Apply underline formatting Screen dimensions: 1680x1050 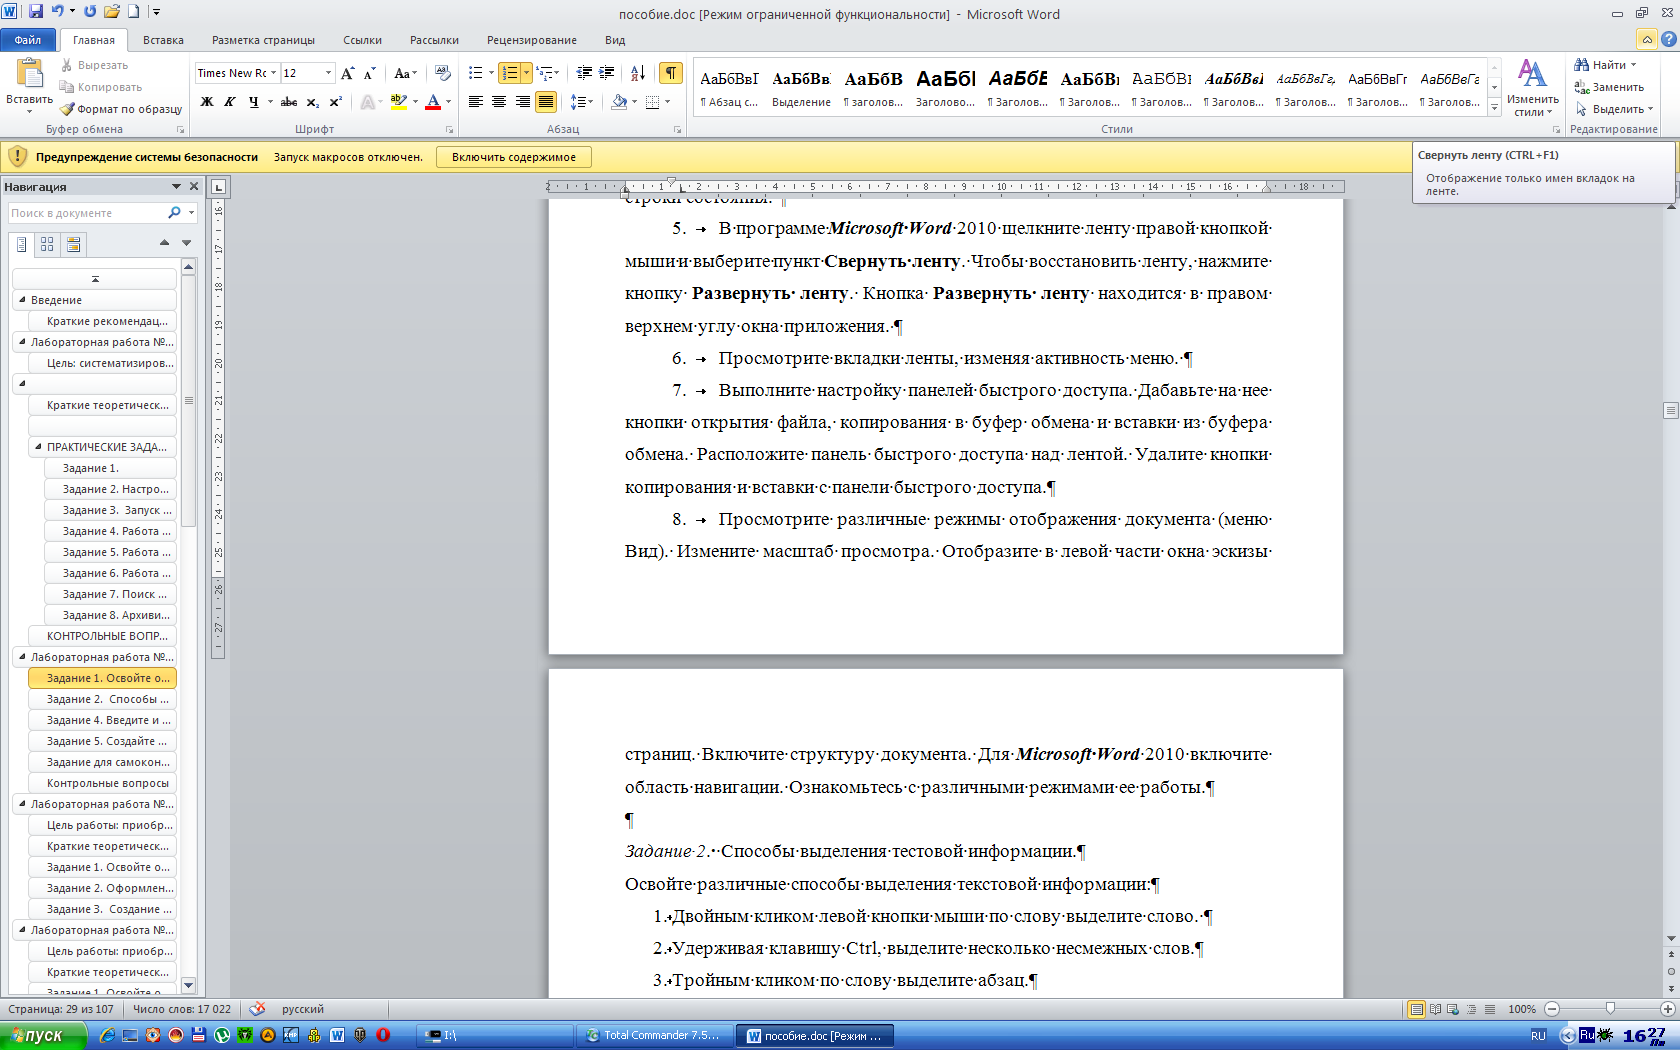[x=254, y=102]
